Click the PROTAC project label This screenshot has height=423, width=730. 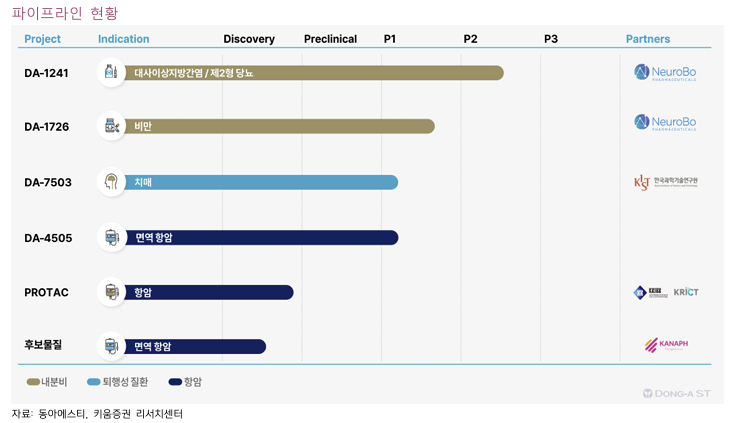pyautogui.click(x=45, y=292)
